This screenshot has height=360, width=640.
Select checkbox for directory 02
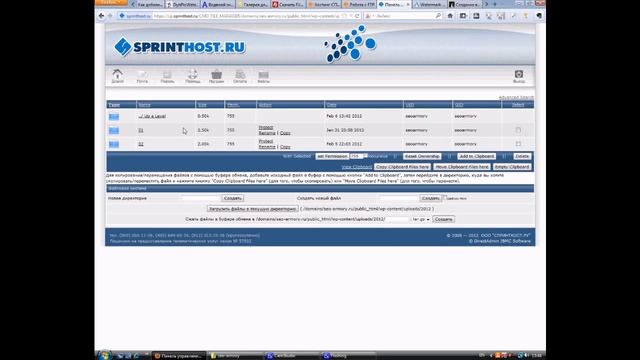(x=518, y=144)
